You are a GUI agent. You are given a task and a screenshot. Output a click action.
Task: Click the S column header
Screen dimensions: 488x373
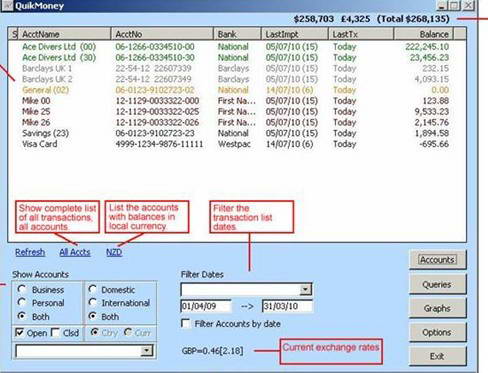(14, 34)
